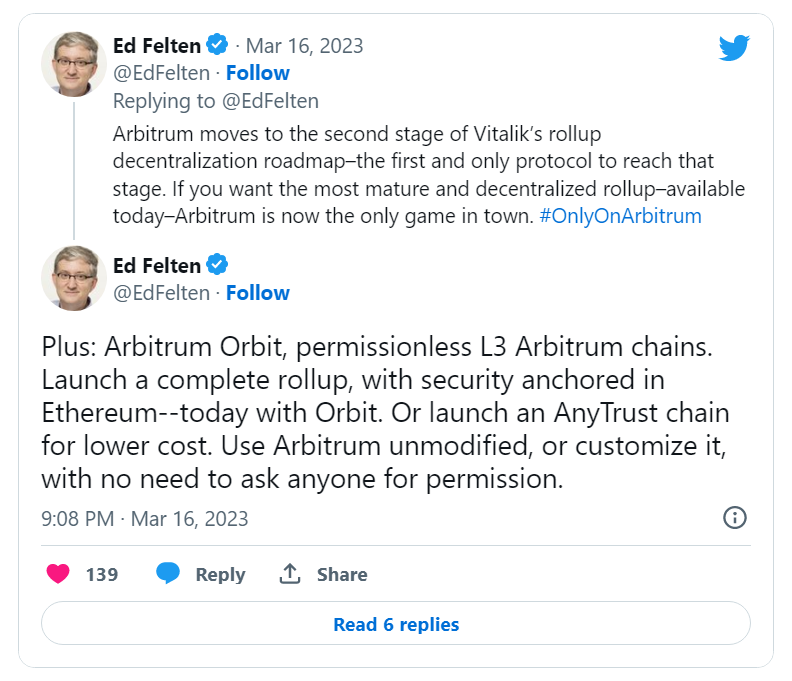Follow Ed Felten from the top tweet
The height and width of the screenshot is (681, 792).
pos(257,73)
